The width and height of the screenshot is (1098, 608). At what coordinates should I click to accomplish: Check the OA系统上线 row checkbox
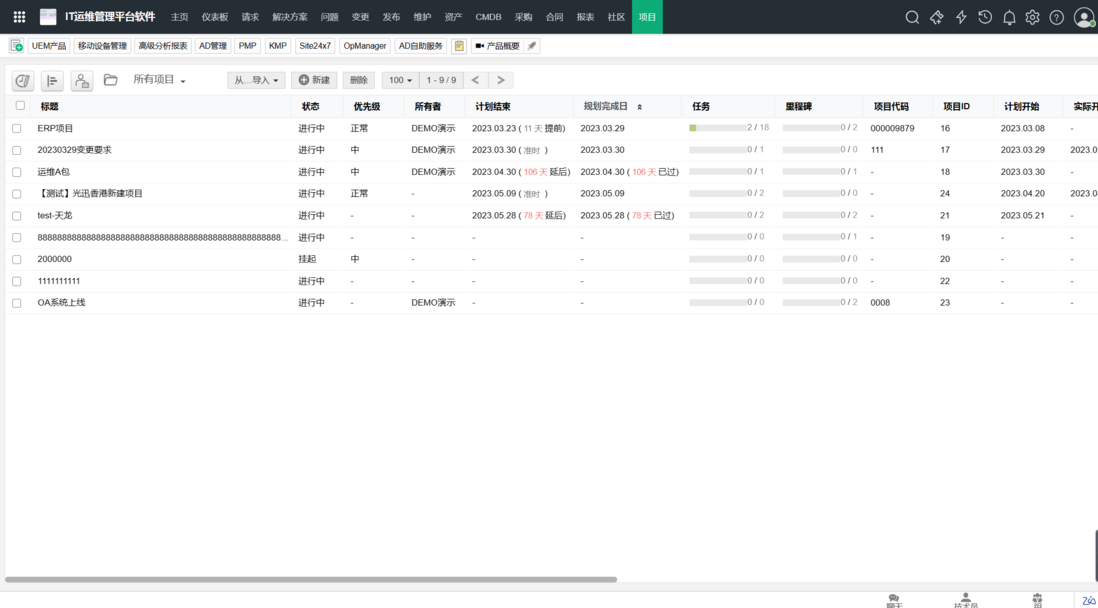click(x=17, y=303)
